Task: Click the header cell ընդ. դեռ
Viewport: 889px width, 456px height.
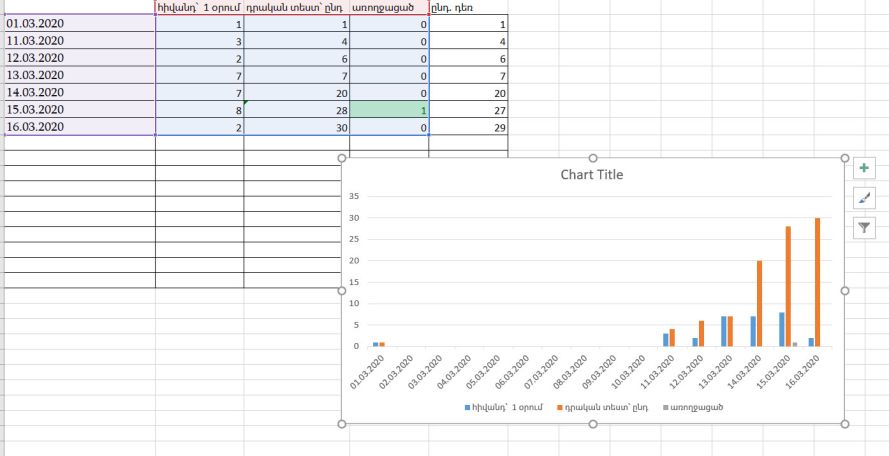Action: (468, 7)
